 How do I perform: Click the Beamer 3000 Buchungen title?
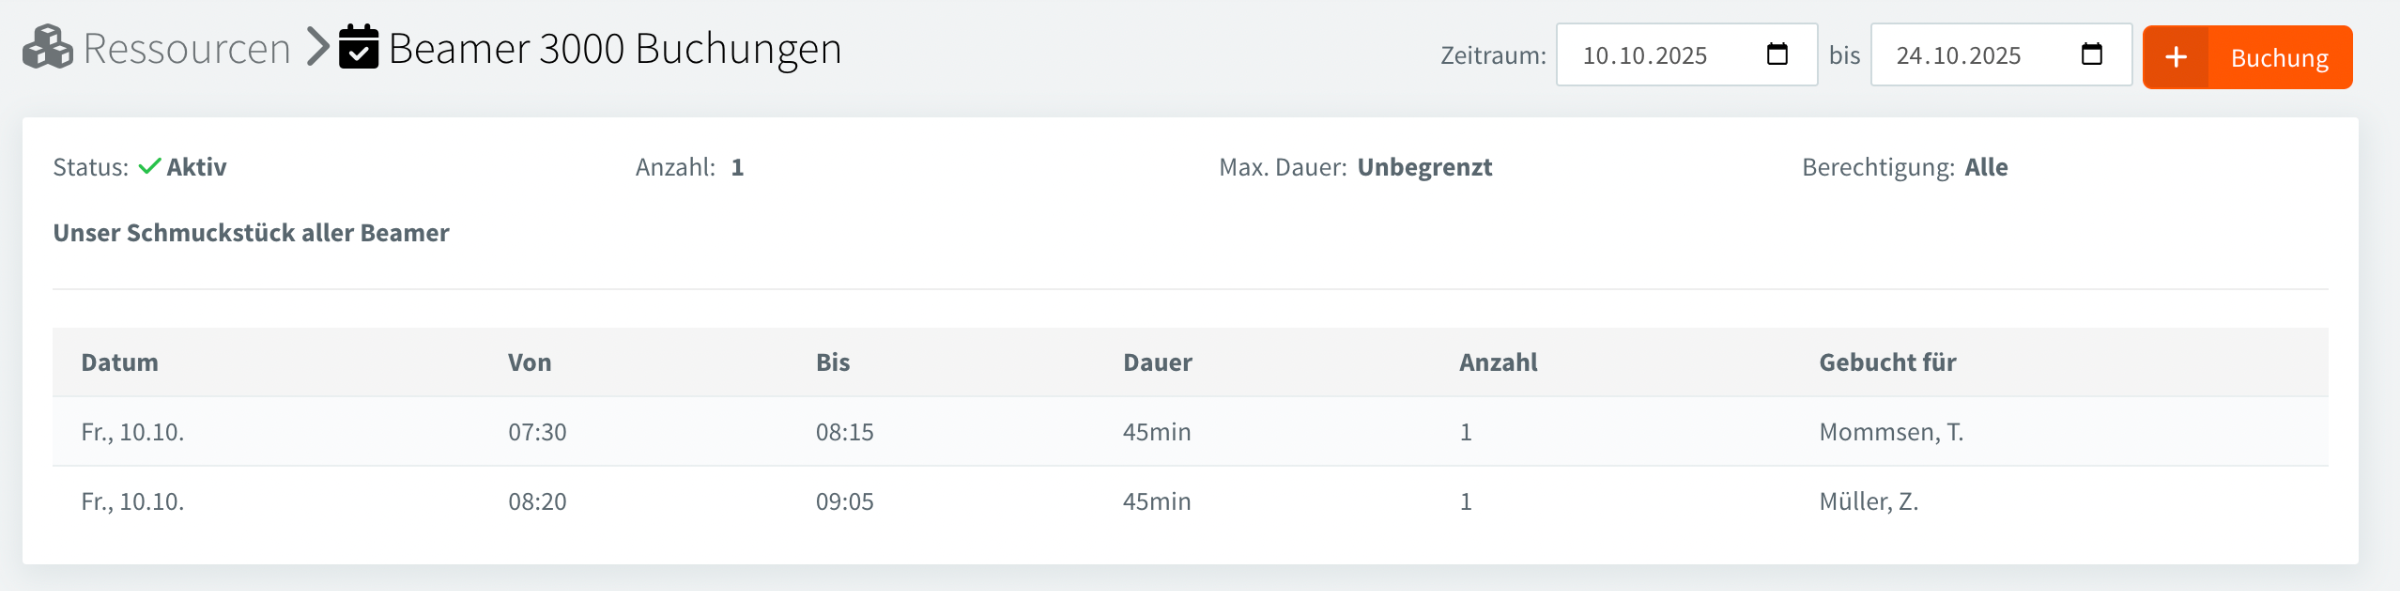pos(615,48)
